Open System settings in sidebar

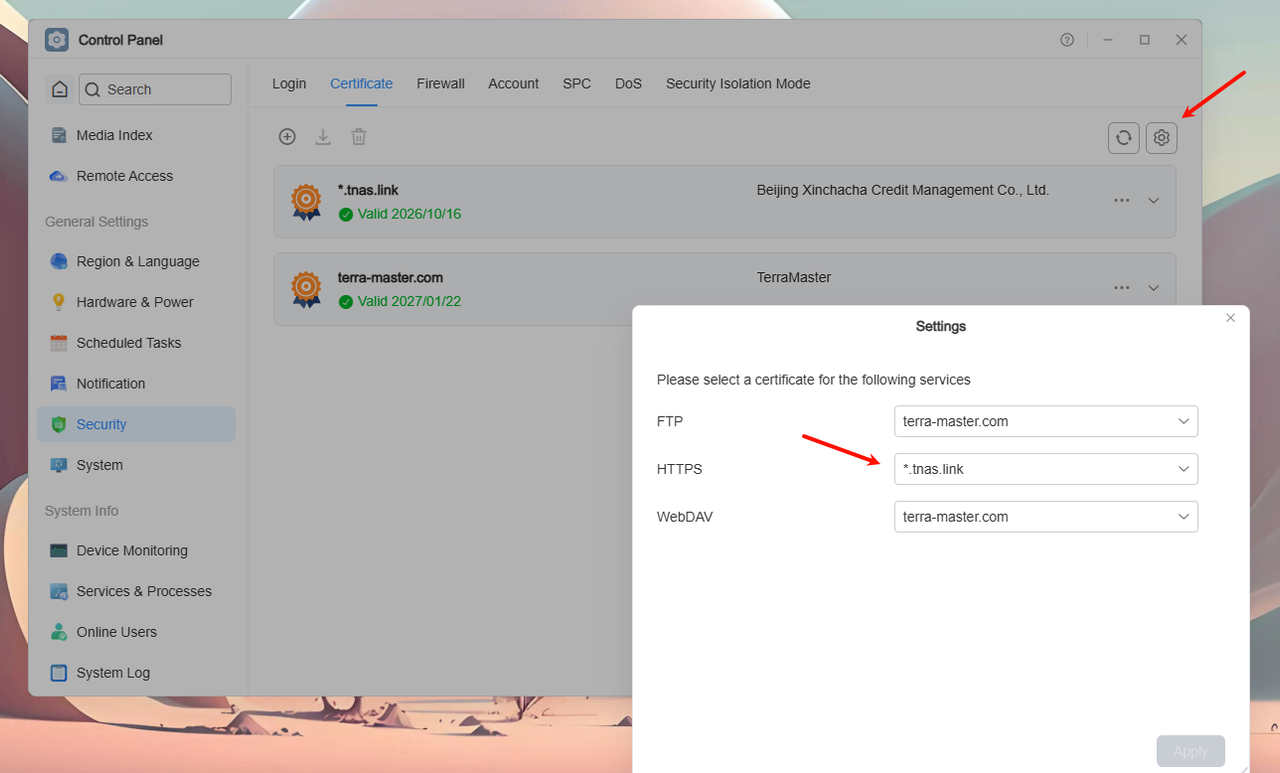tap(136, 465)
